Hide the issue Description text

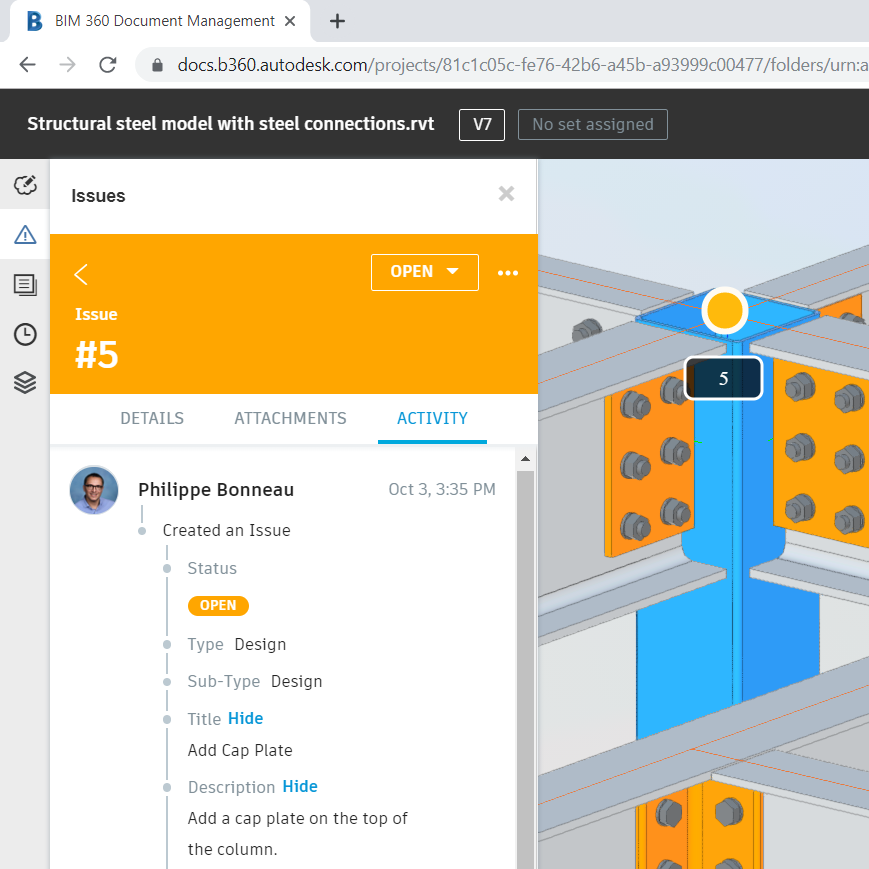point(300,786)
